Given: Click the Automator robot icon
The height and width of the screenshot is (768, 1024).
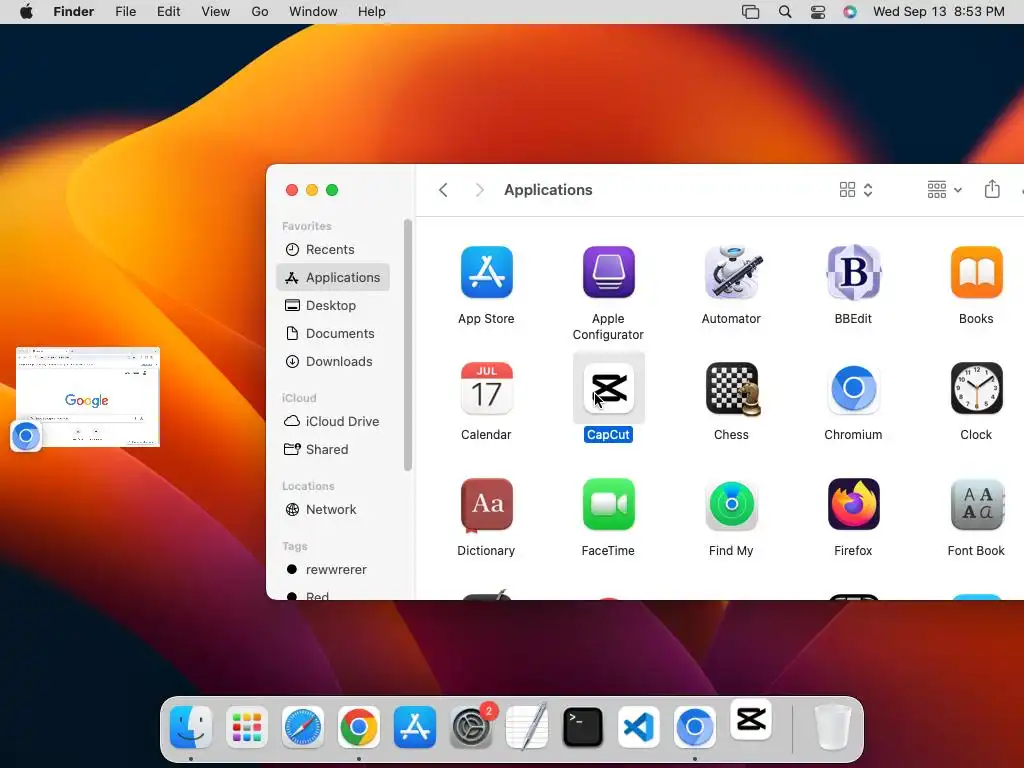Looking at the screenshot, I should coord(731,272).
